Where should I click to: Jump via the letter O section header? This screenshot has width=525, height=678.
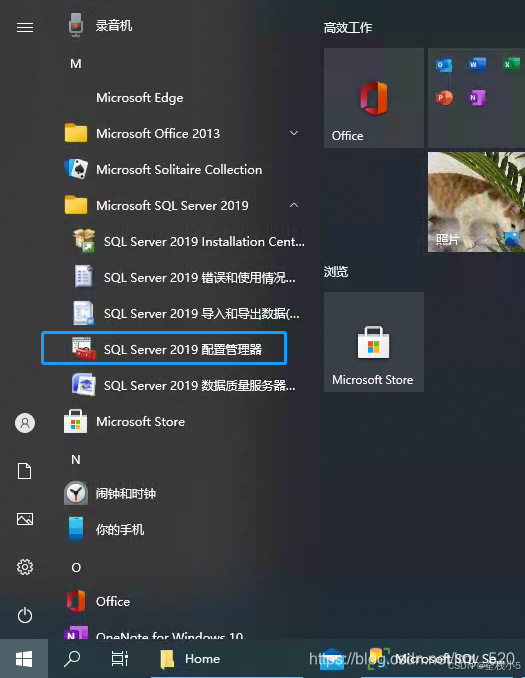point(76,568)
